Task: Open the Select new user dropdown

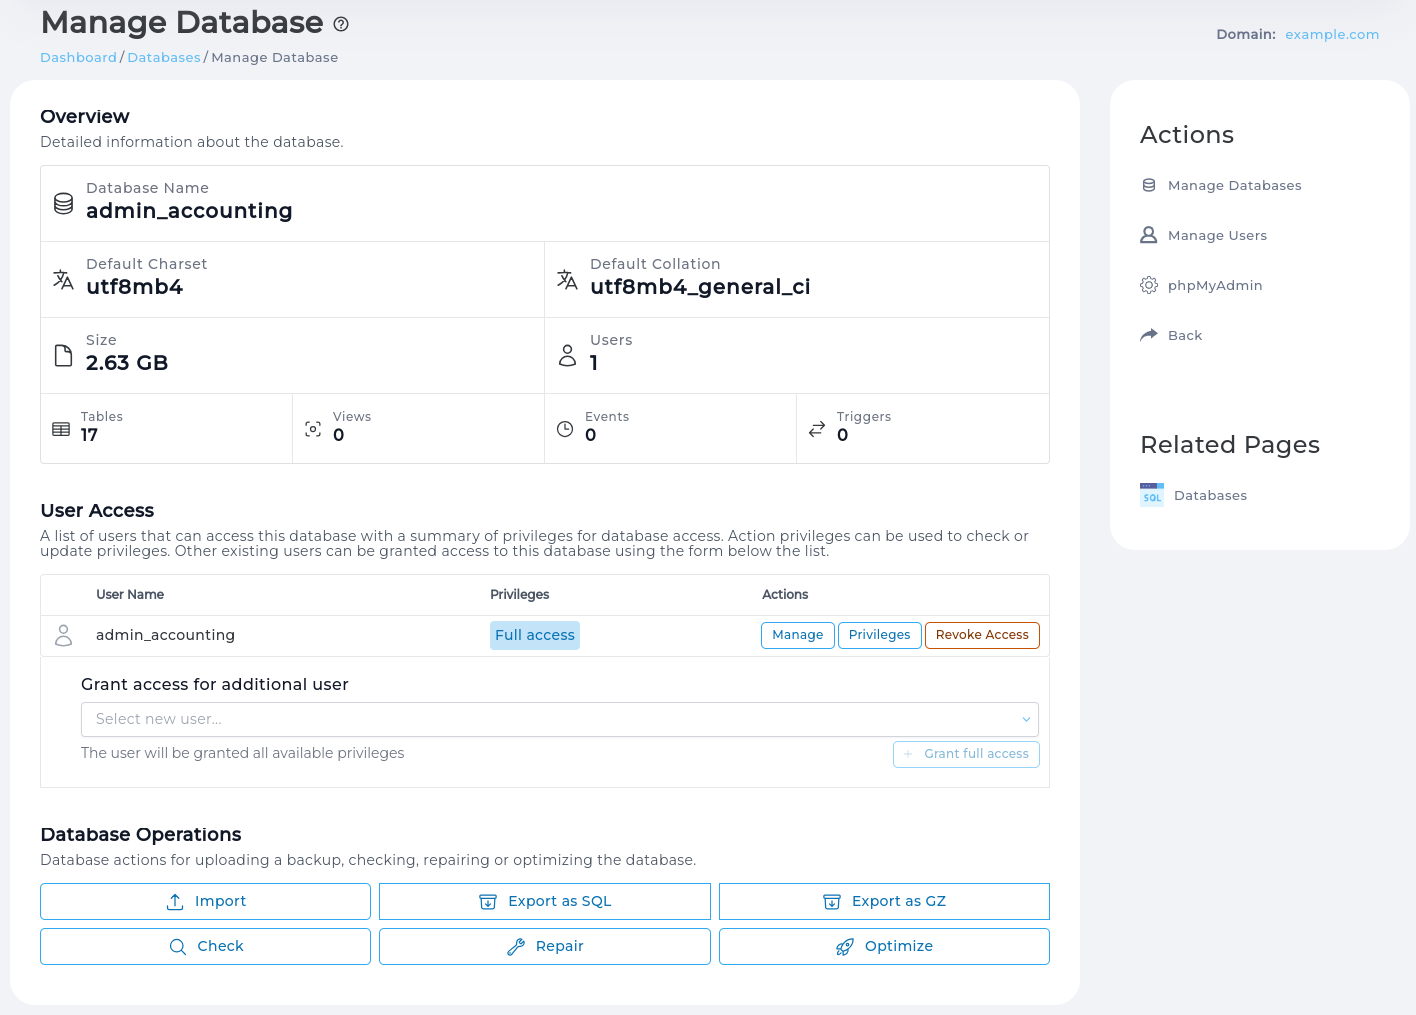Action: pos(560,719)
